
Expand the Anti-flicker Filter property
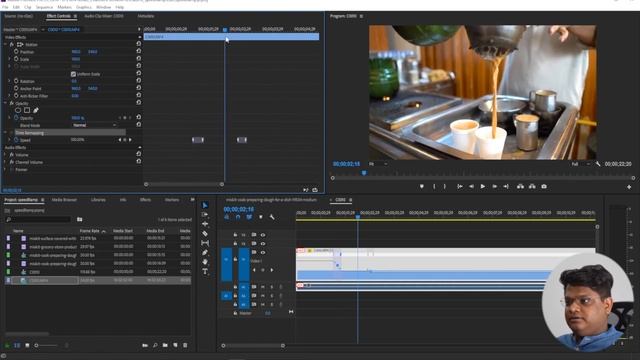[x=9, y=96]
